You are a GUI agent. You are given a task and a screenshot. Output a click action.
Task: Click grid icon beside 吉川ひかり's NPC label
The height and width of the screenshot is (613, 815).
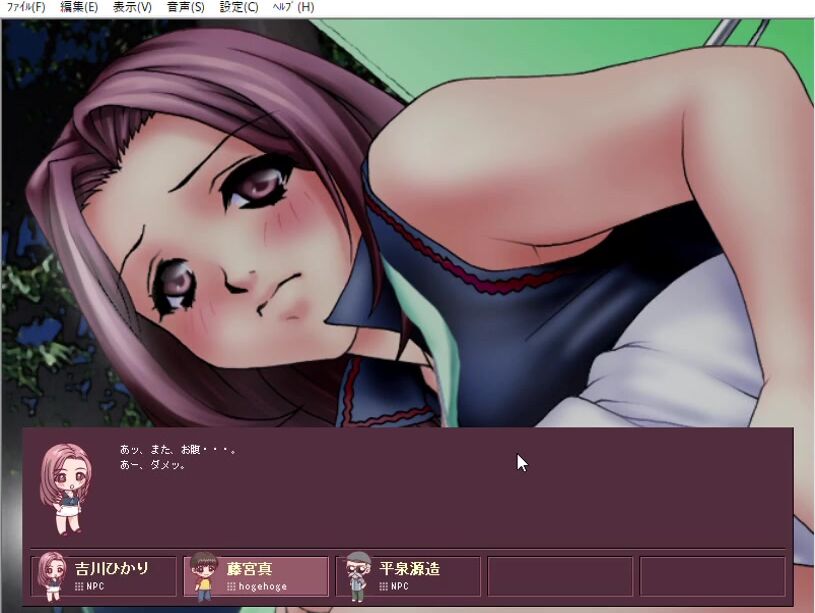coord(79,587)
